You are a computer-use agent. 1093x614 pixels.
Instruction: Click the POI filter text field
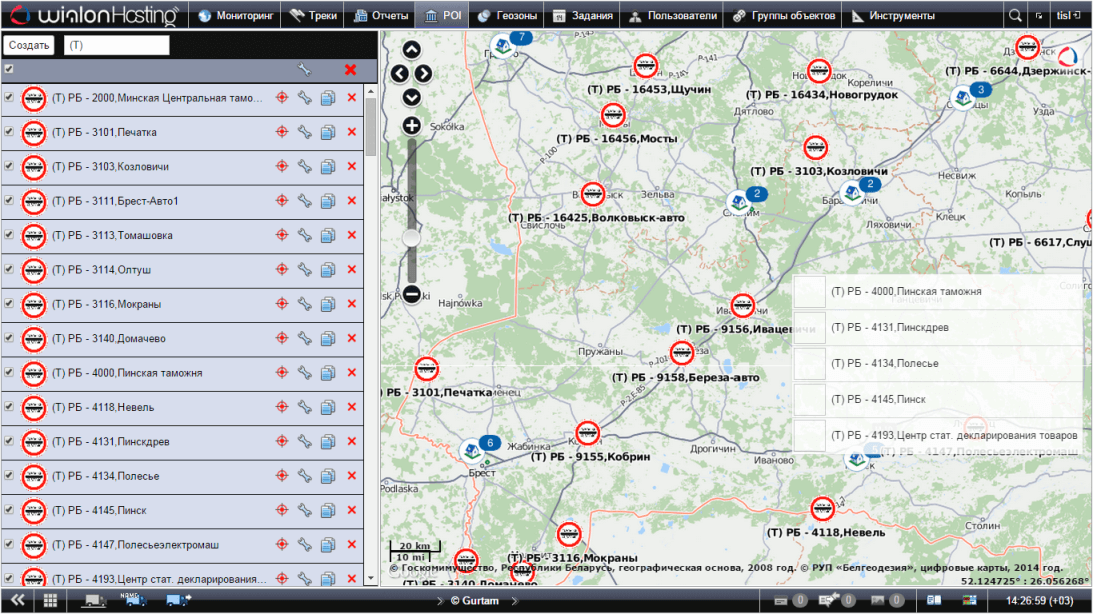(116, 46)
